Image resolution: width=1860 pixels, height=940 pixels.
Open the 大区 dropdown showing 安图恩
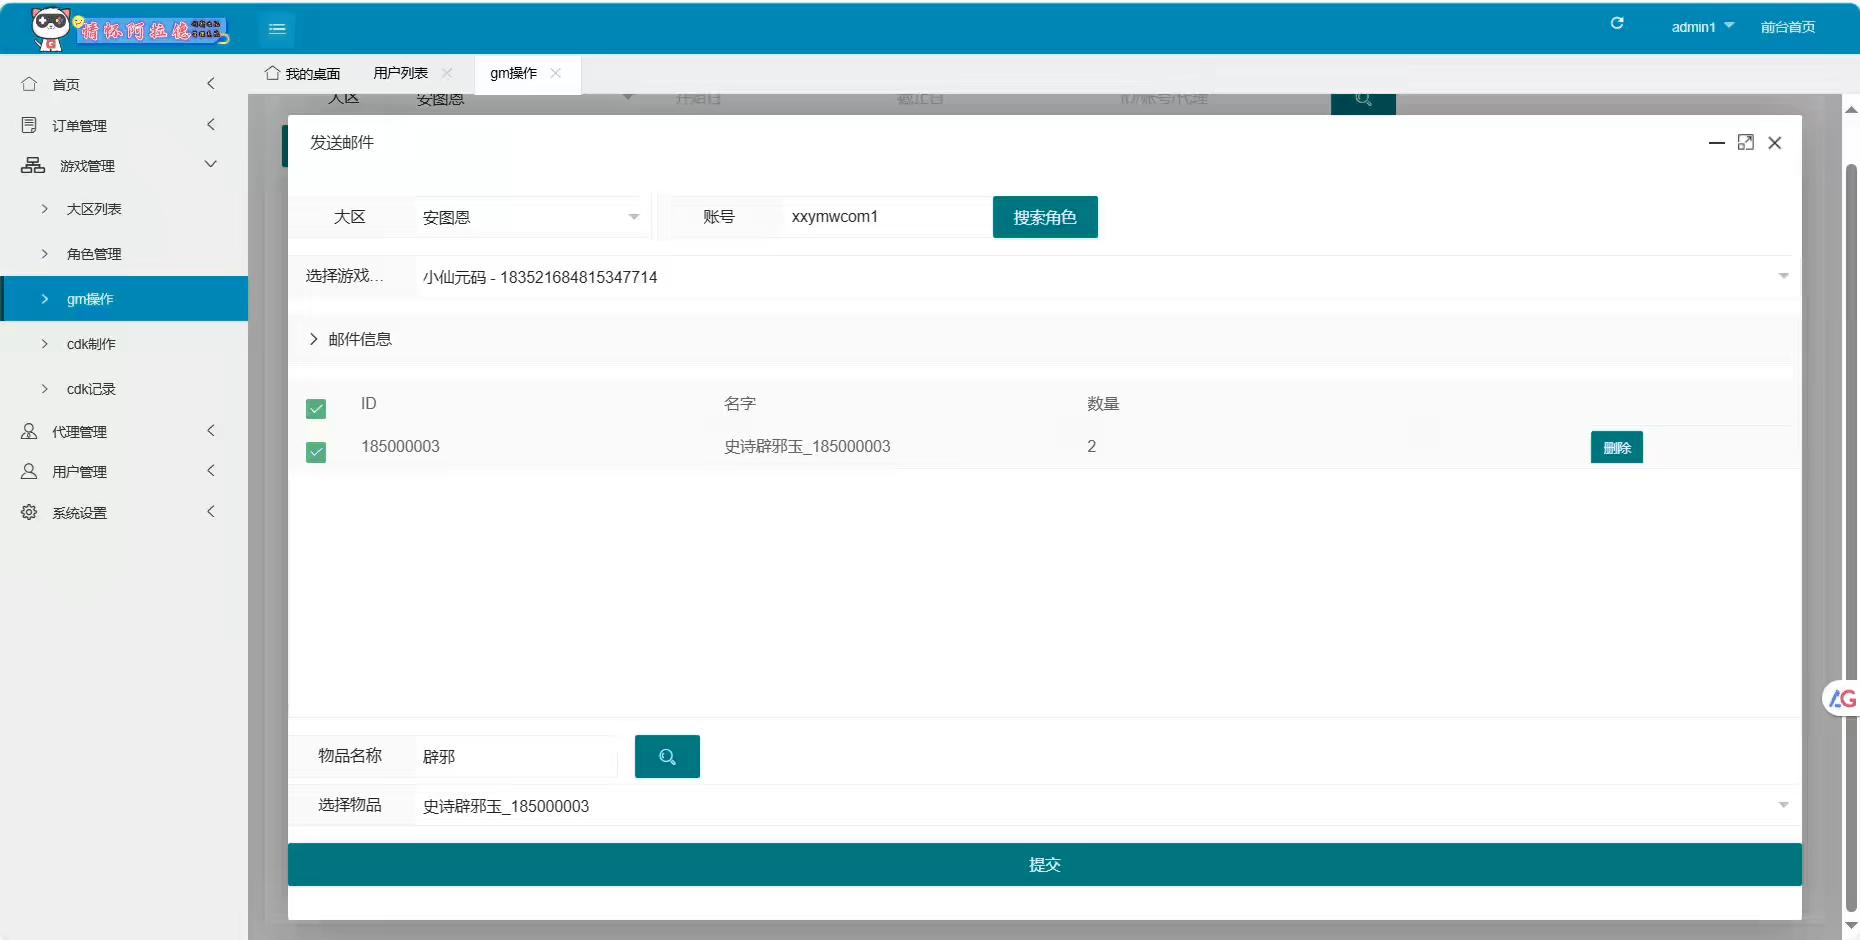click(x=530, y=217)
